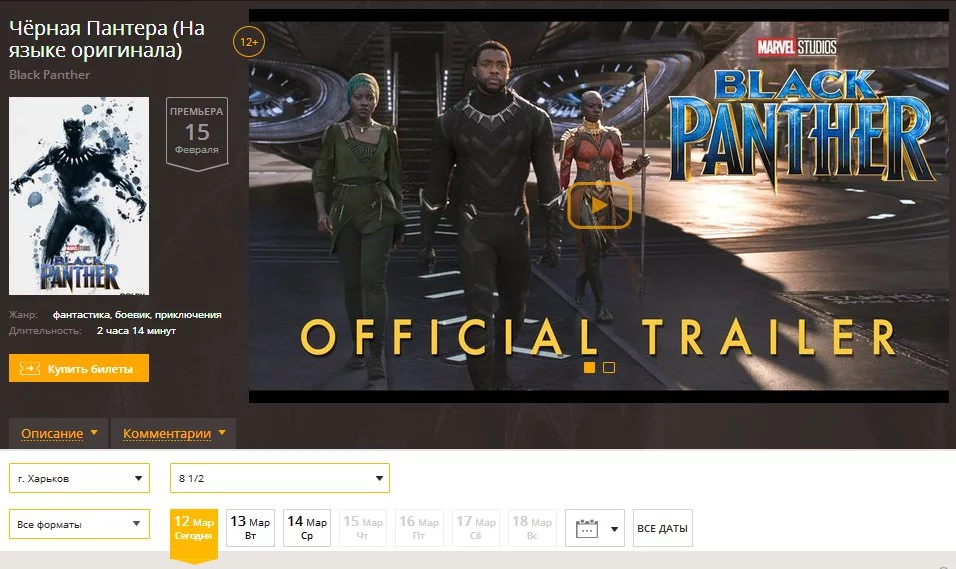The image size is (956, 569).
Task: Click the Купить билеты button label
Action: 90,369
